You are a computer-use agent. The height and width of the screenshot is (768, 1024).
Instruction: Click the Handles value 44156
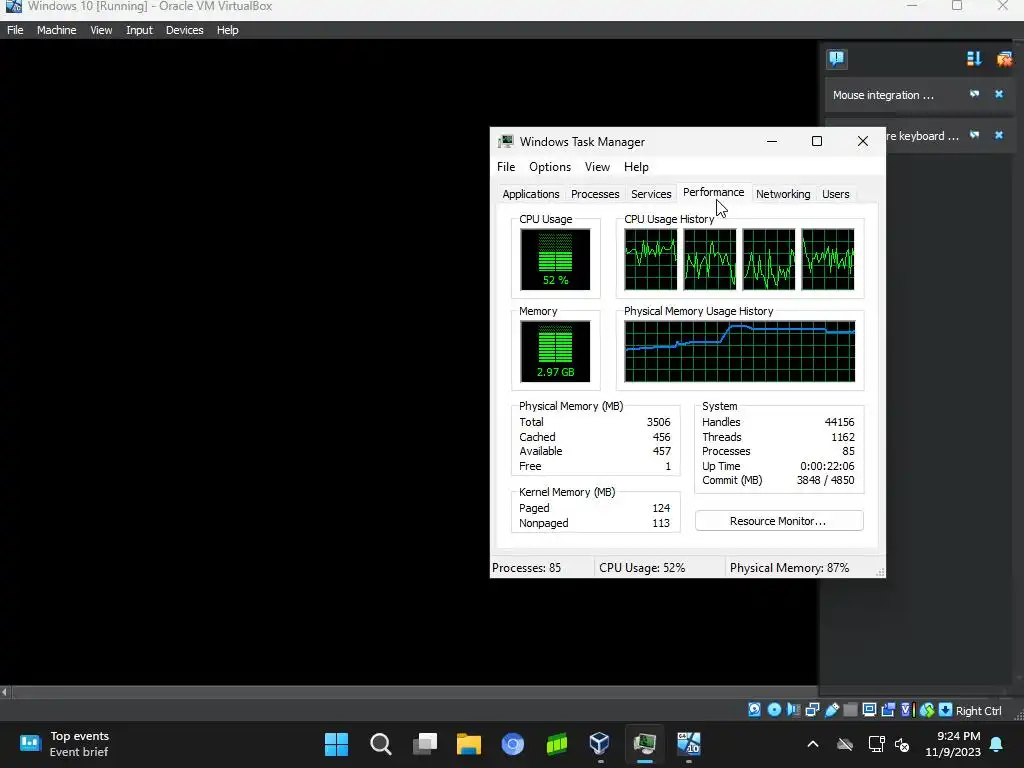pos(839,422)
